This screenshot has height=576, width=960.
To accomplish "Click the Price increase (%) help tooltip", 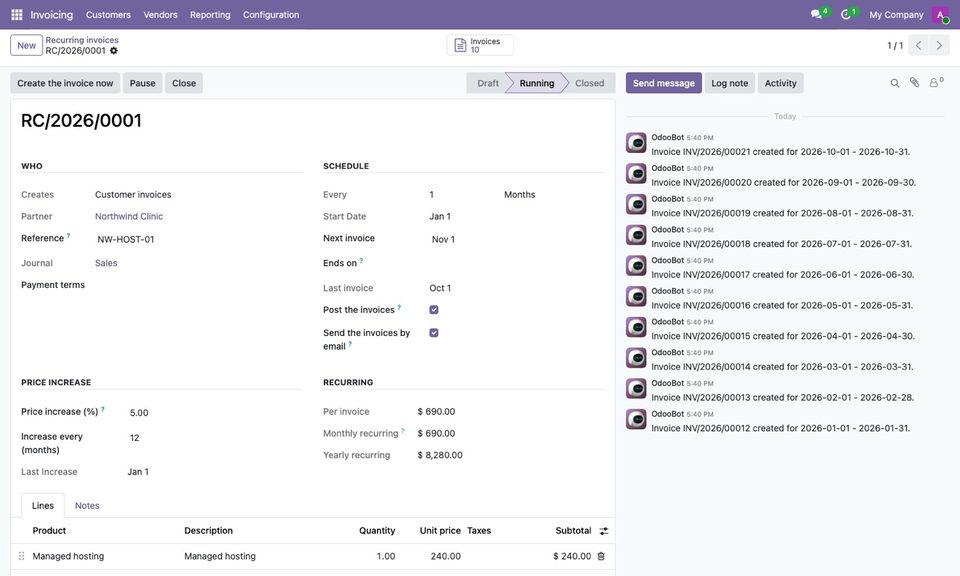I will coord(103,409).
